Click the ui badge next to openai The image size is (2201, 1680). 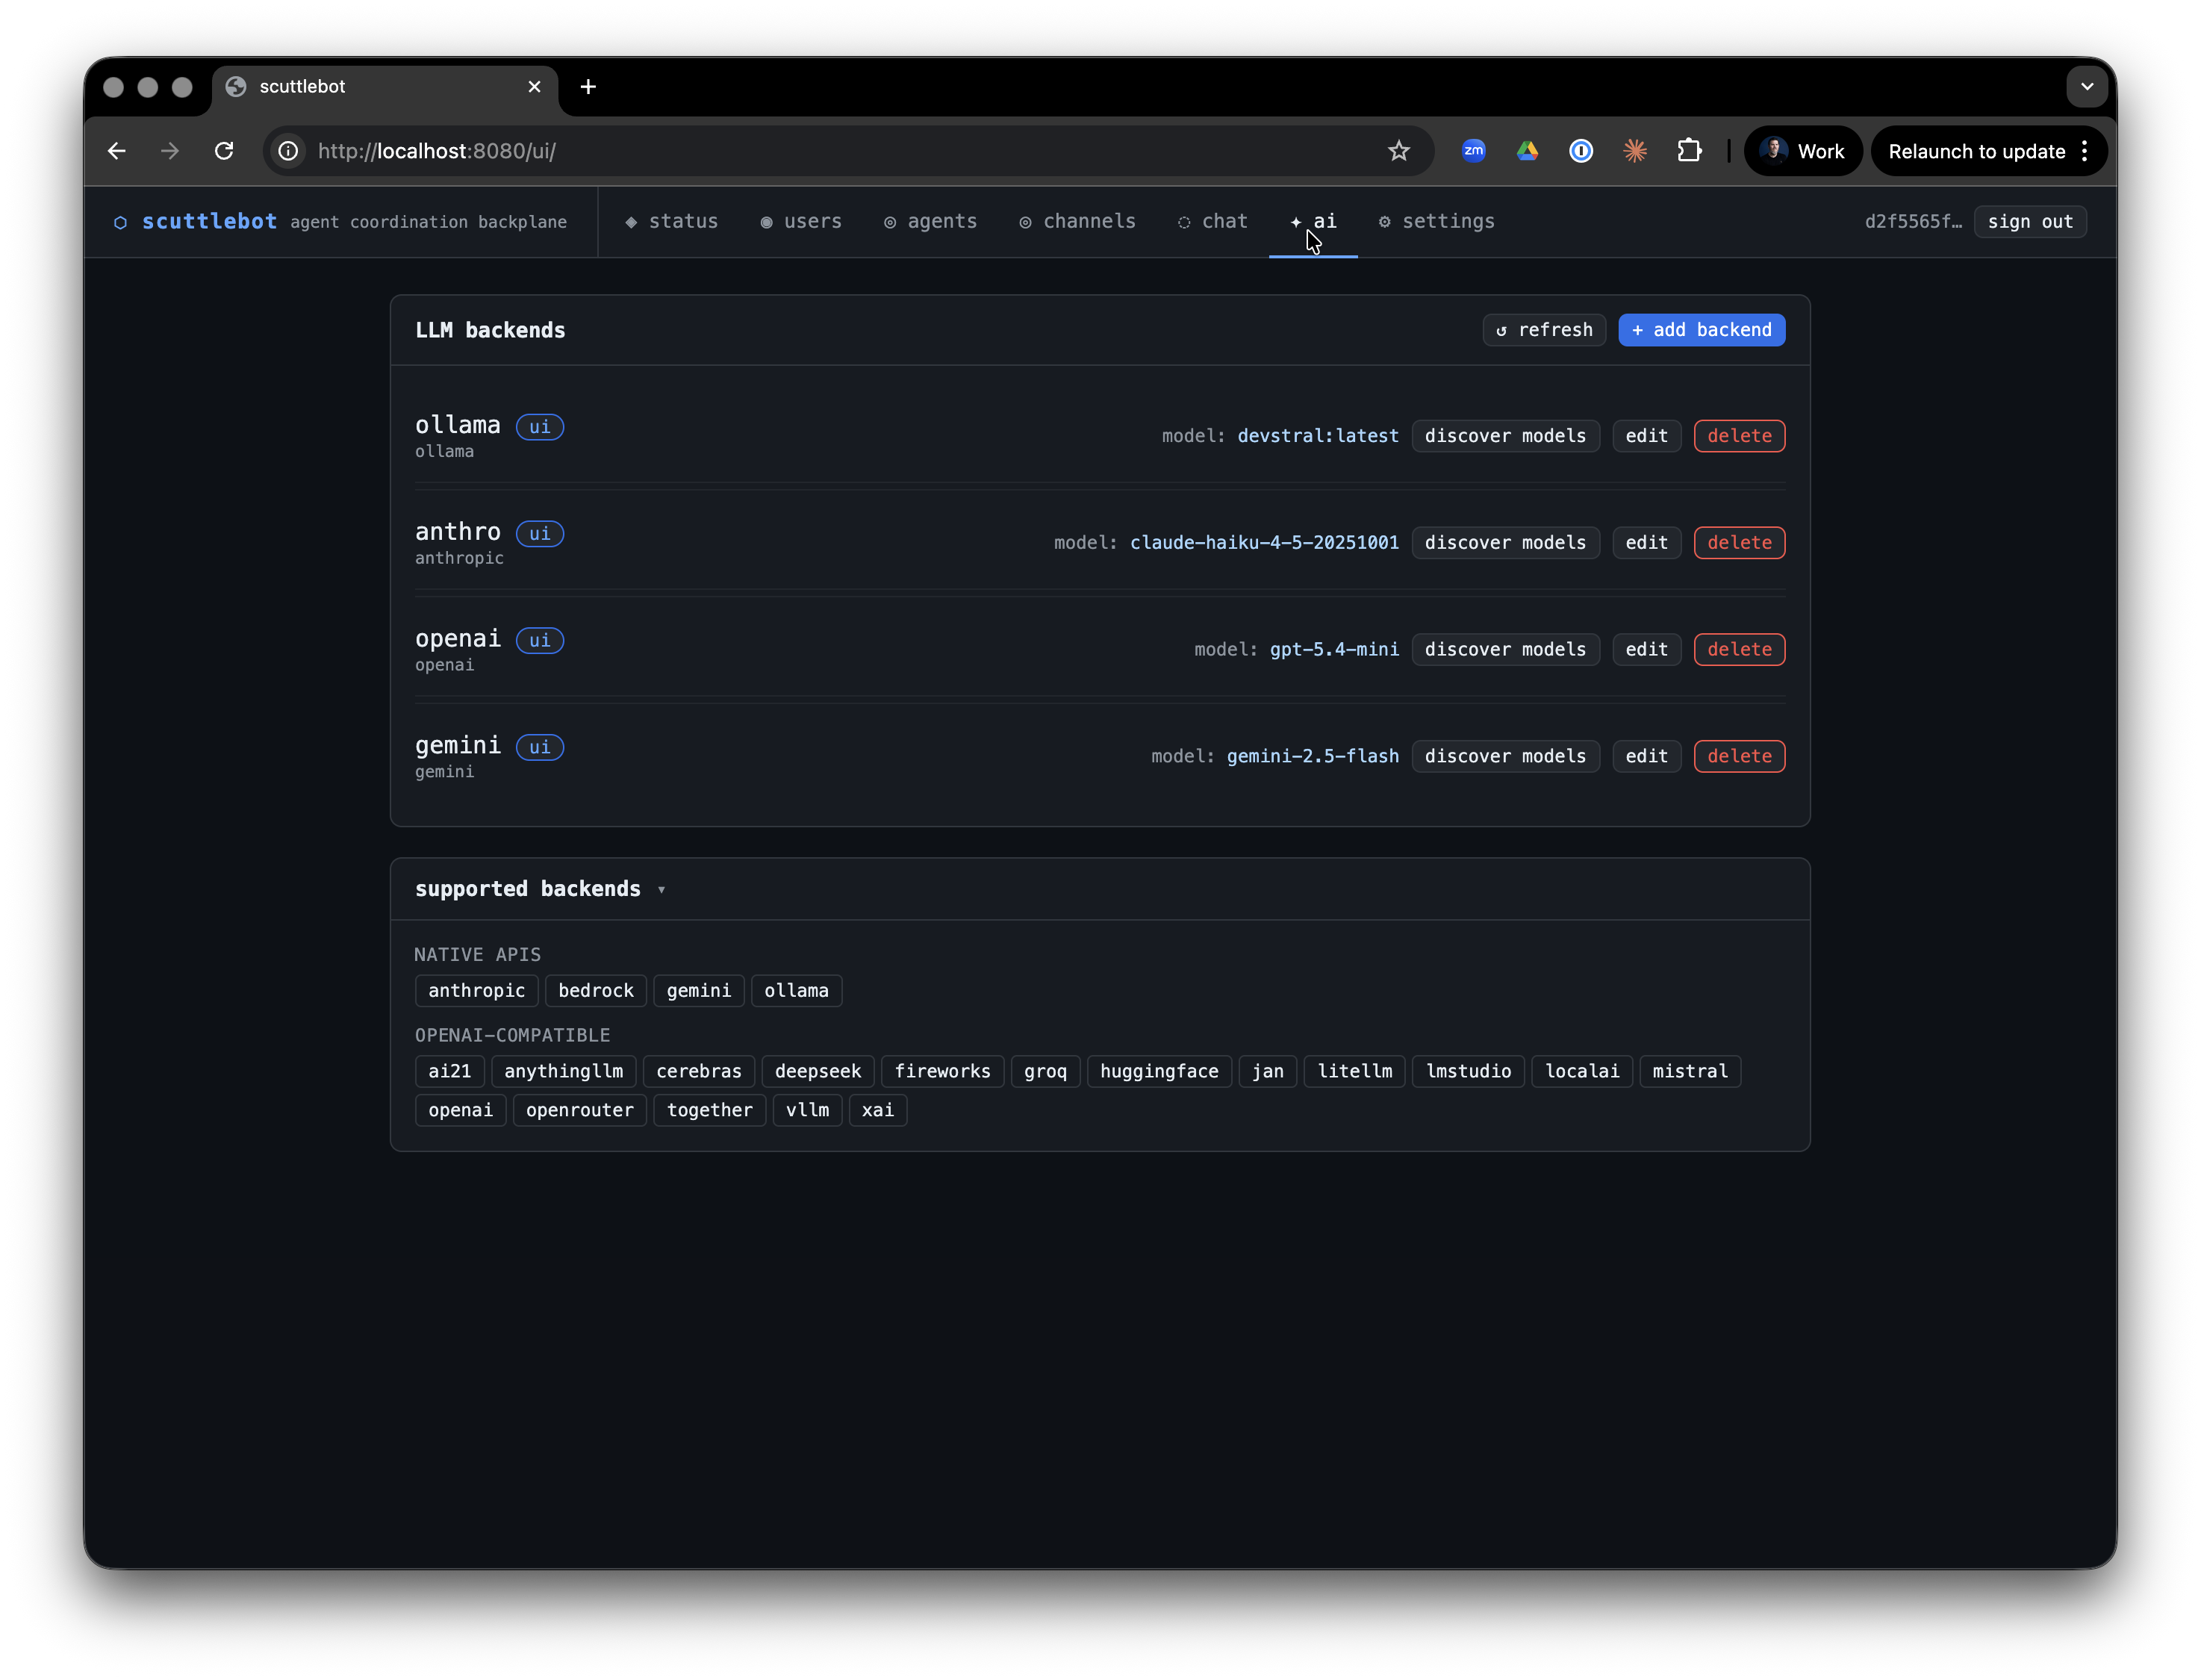coord(540,641)
